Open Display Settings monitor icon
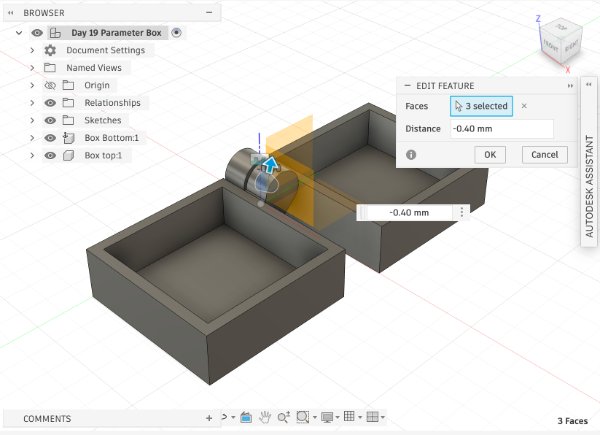Screen dimensions: 600x435 (x=328, y=417)
